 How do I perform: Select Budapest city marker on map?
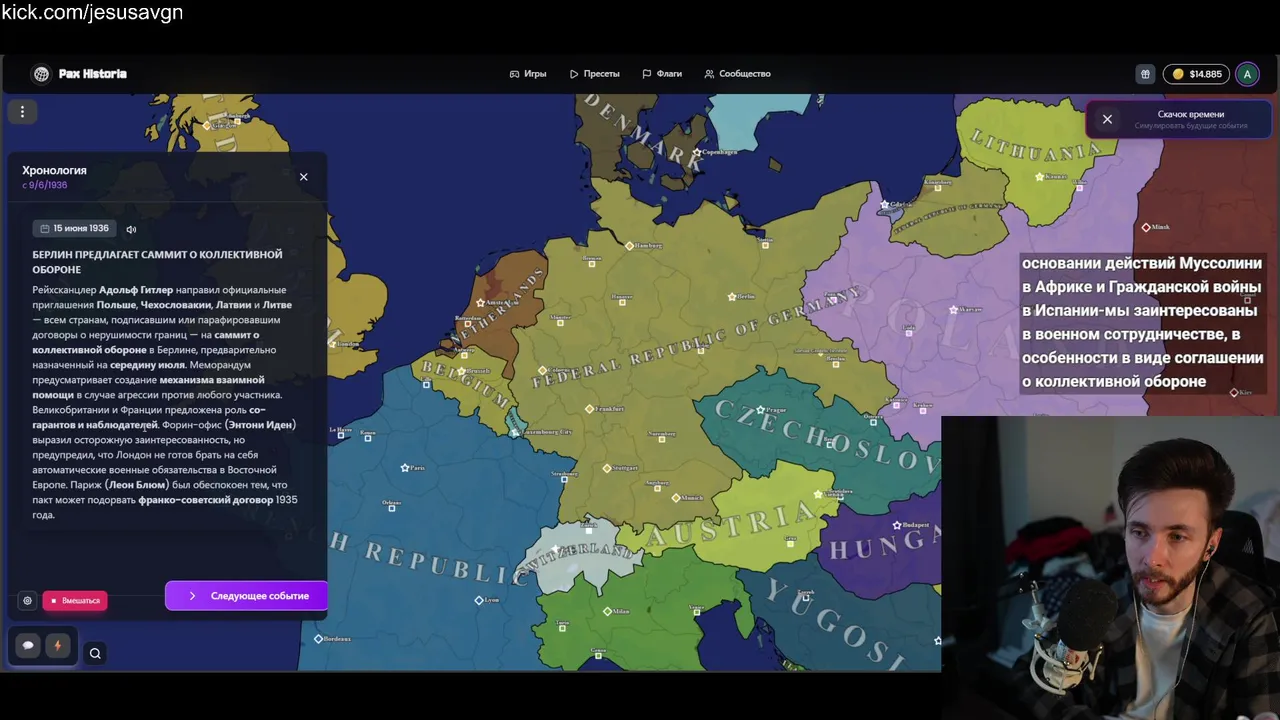pos(897,525)
